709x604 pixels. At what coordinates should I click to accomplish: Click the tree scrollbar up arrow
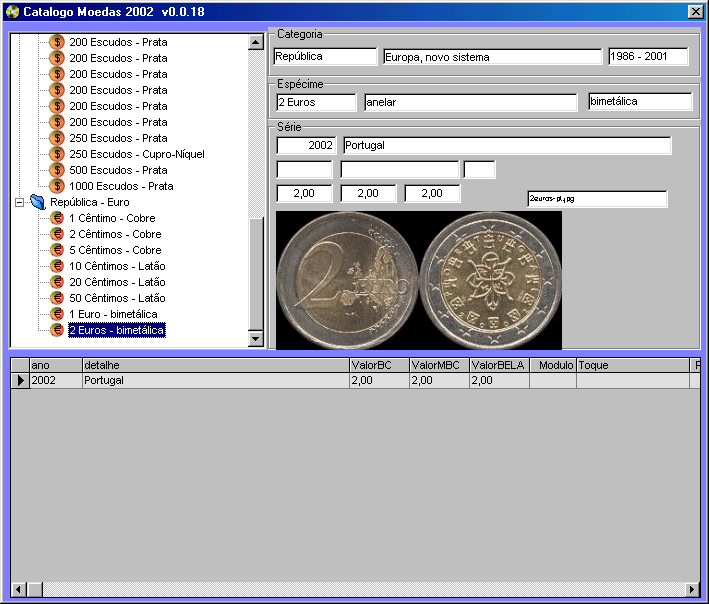[256, 42]
